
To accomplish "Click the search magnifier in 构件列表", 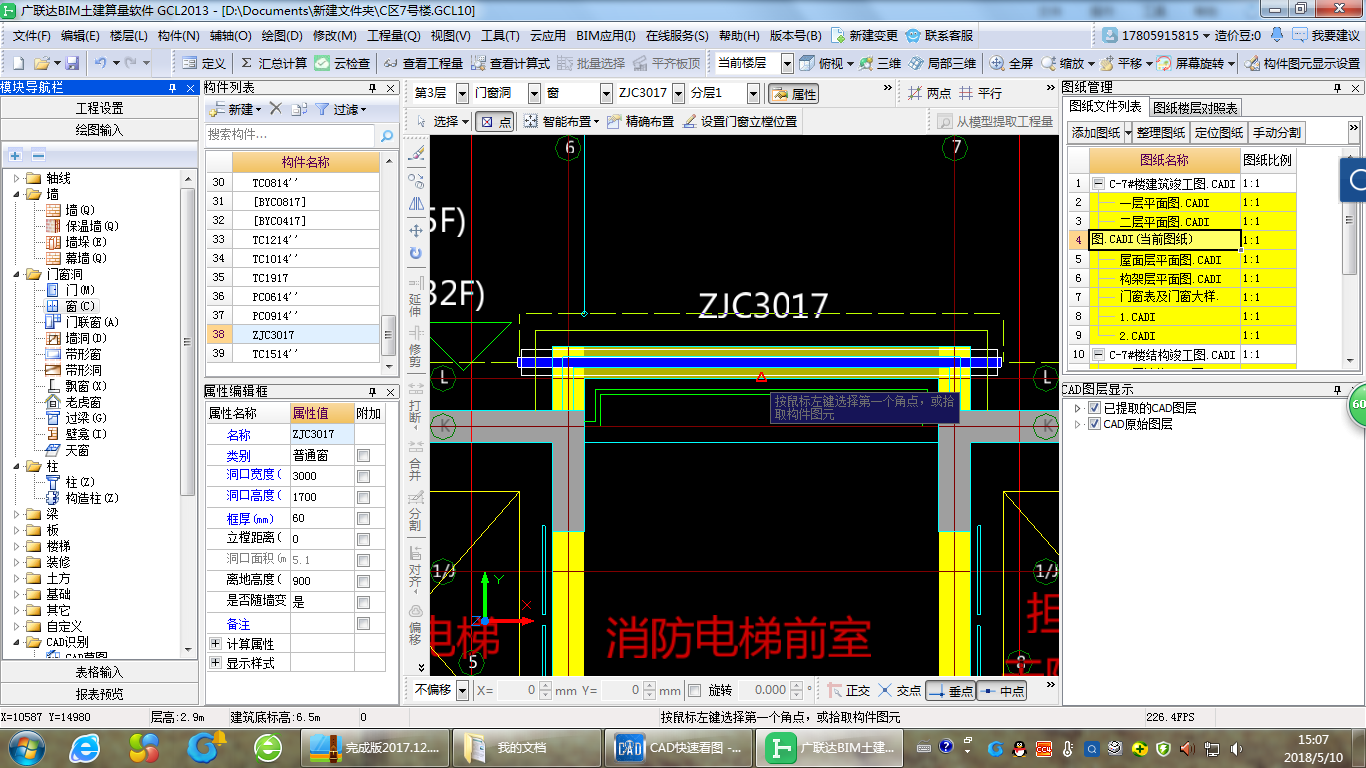I will (x=387, y=135).
